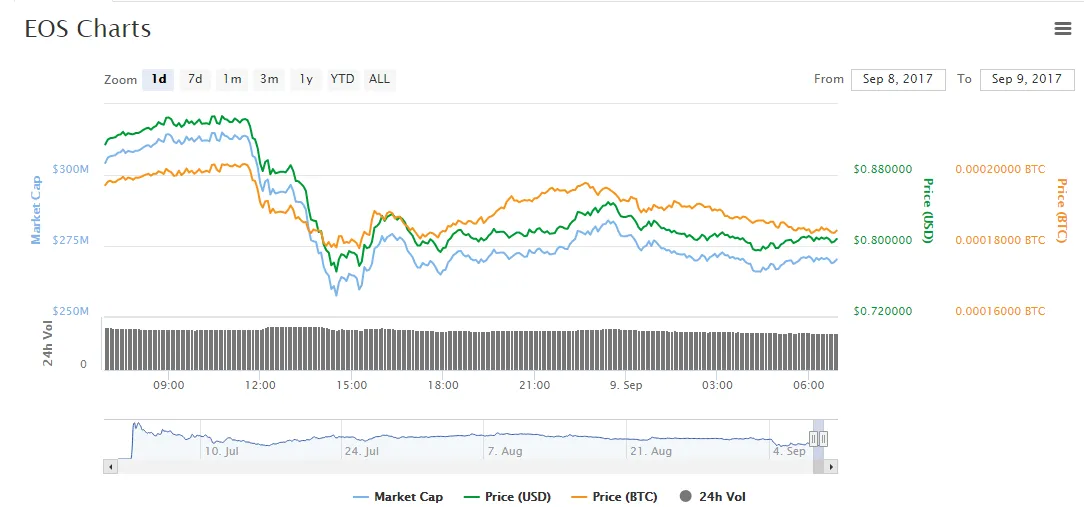Click the navigator scrollbar left arrow
This screenshot has height=507, width=1088.
pyautogui.click(x=110, y=467)
